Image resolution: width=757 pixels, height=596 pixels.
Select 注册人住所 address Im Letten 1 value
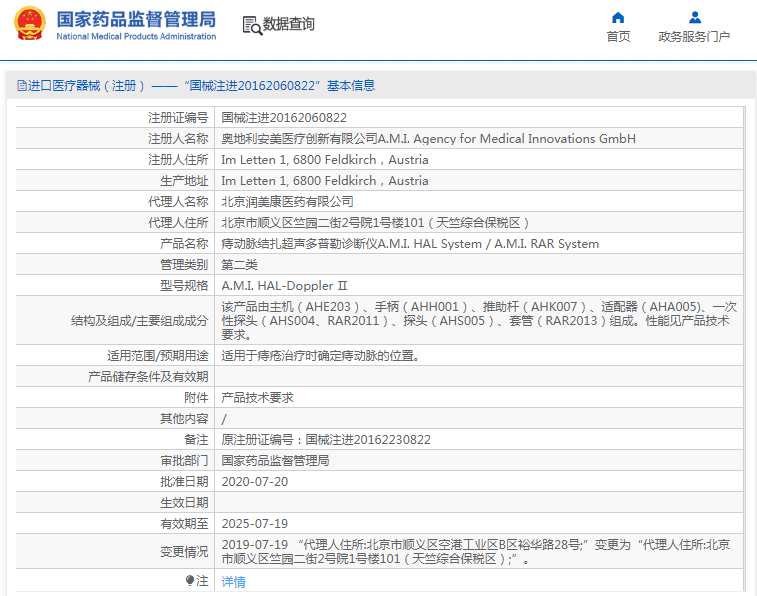[324, 160]
